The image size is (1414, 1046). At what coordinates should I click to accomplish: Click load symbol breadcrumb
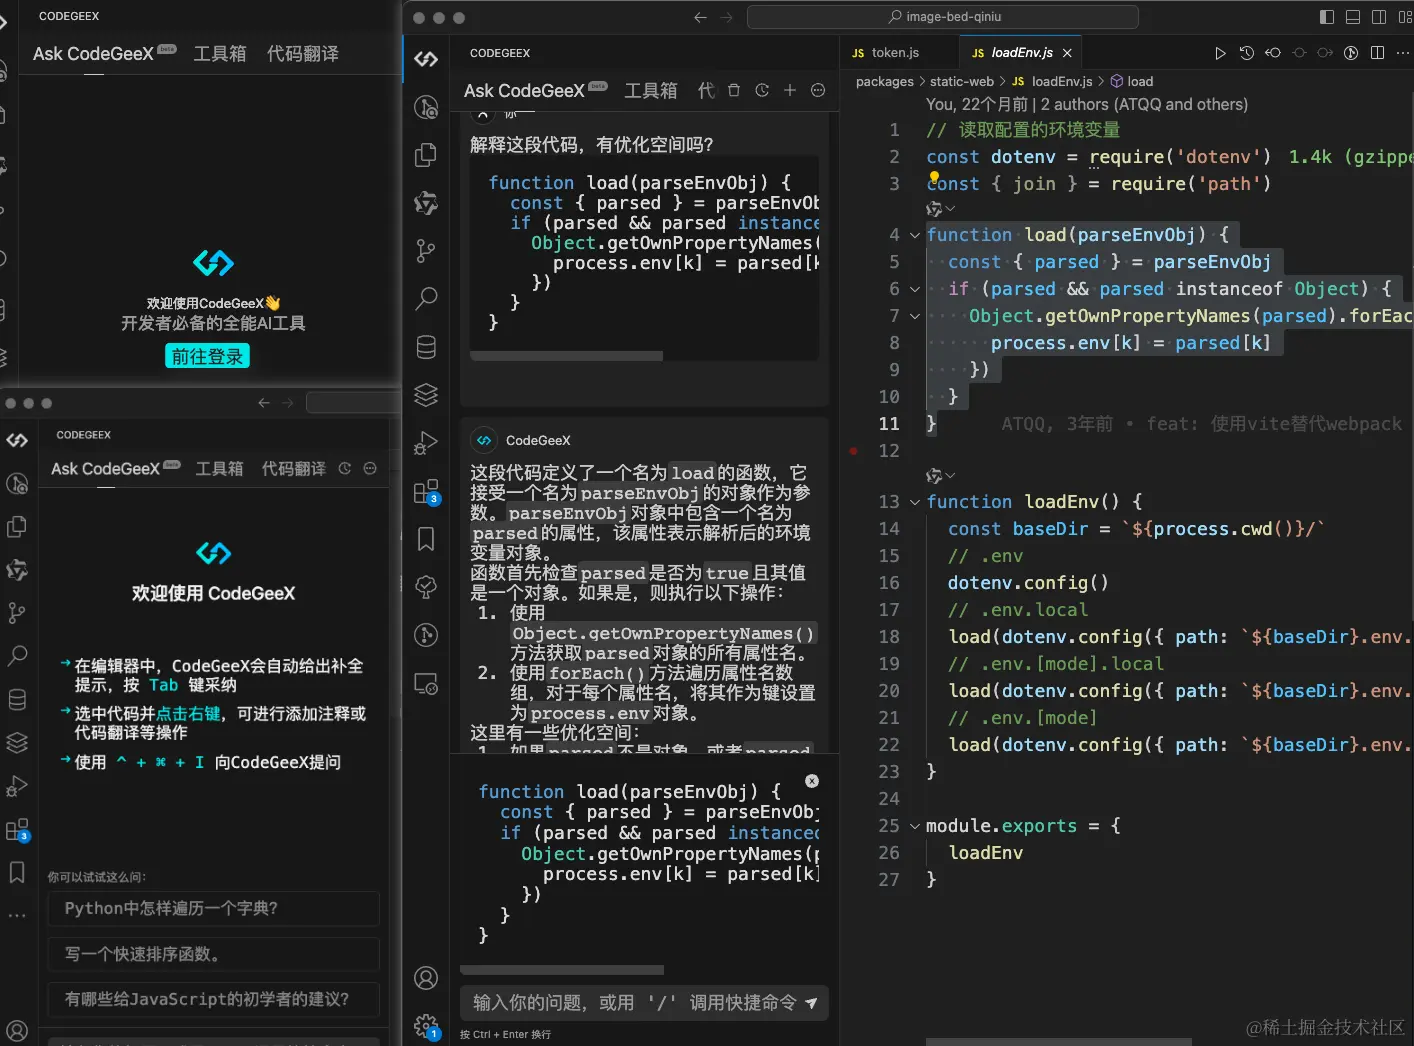(1132, 81)
